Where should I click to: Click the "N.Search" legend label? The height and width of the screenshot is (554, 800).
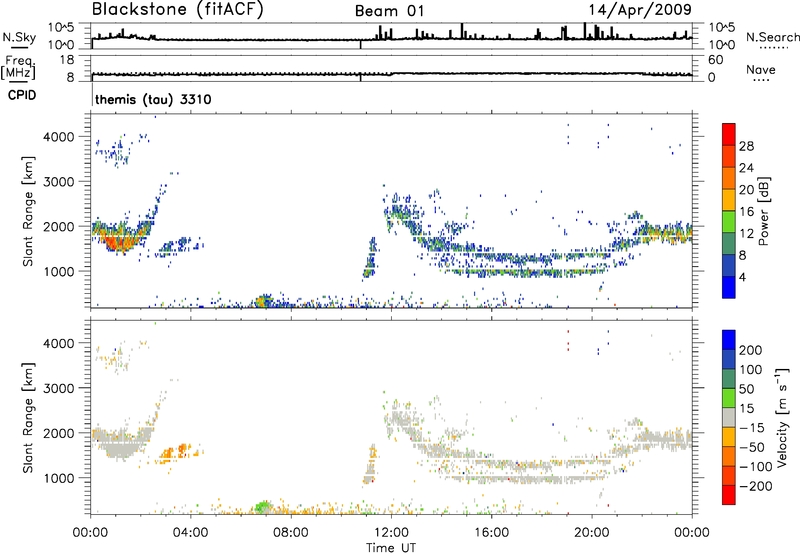[x=772, y=37]
